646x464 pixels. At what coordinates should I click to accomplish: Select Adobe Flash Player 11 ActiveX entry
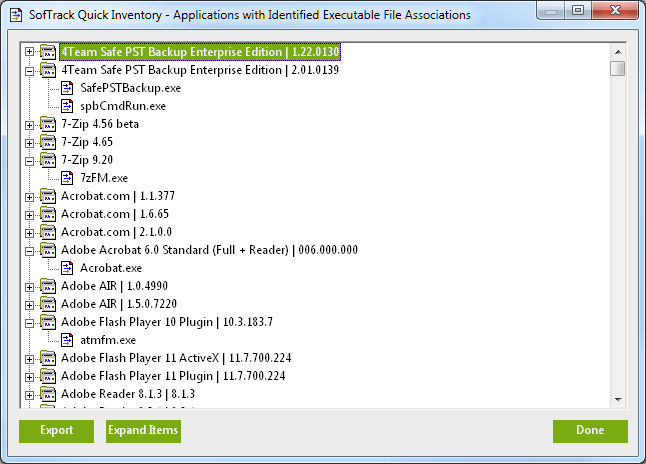[176, 358]
